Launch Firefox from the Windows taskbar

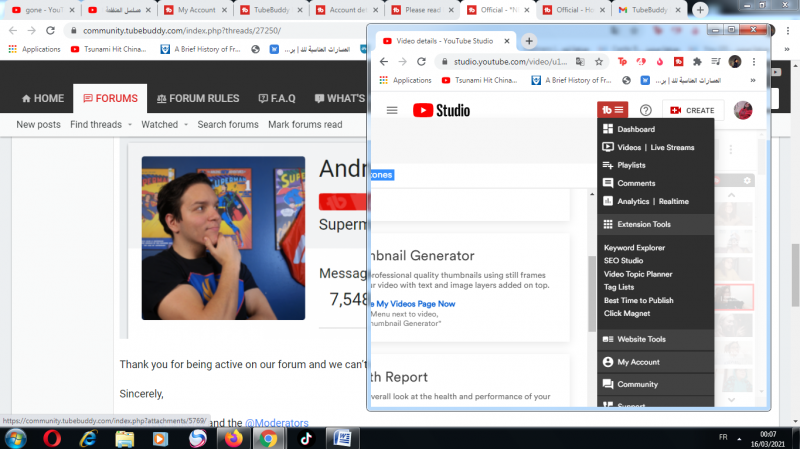234,437
